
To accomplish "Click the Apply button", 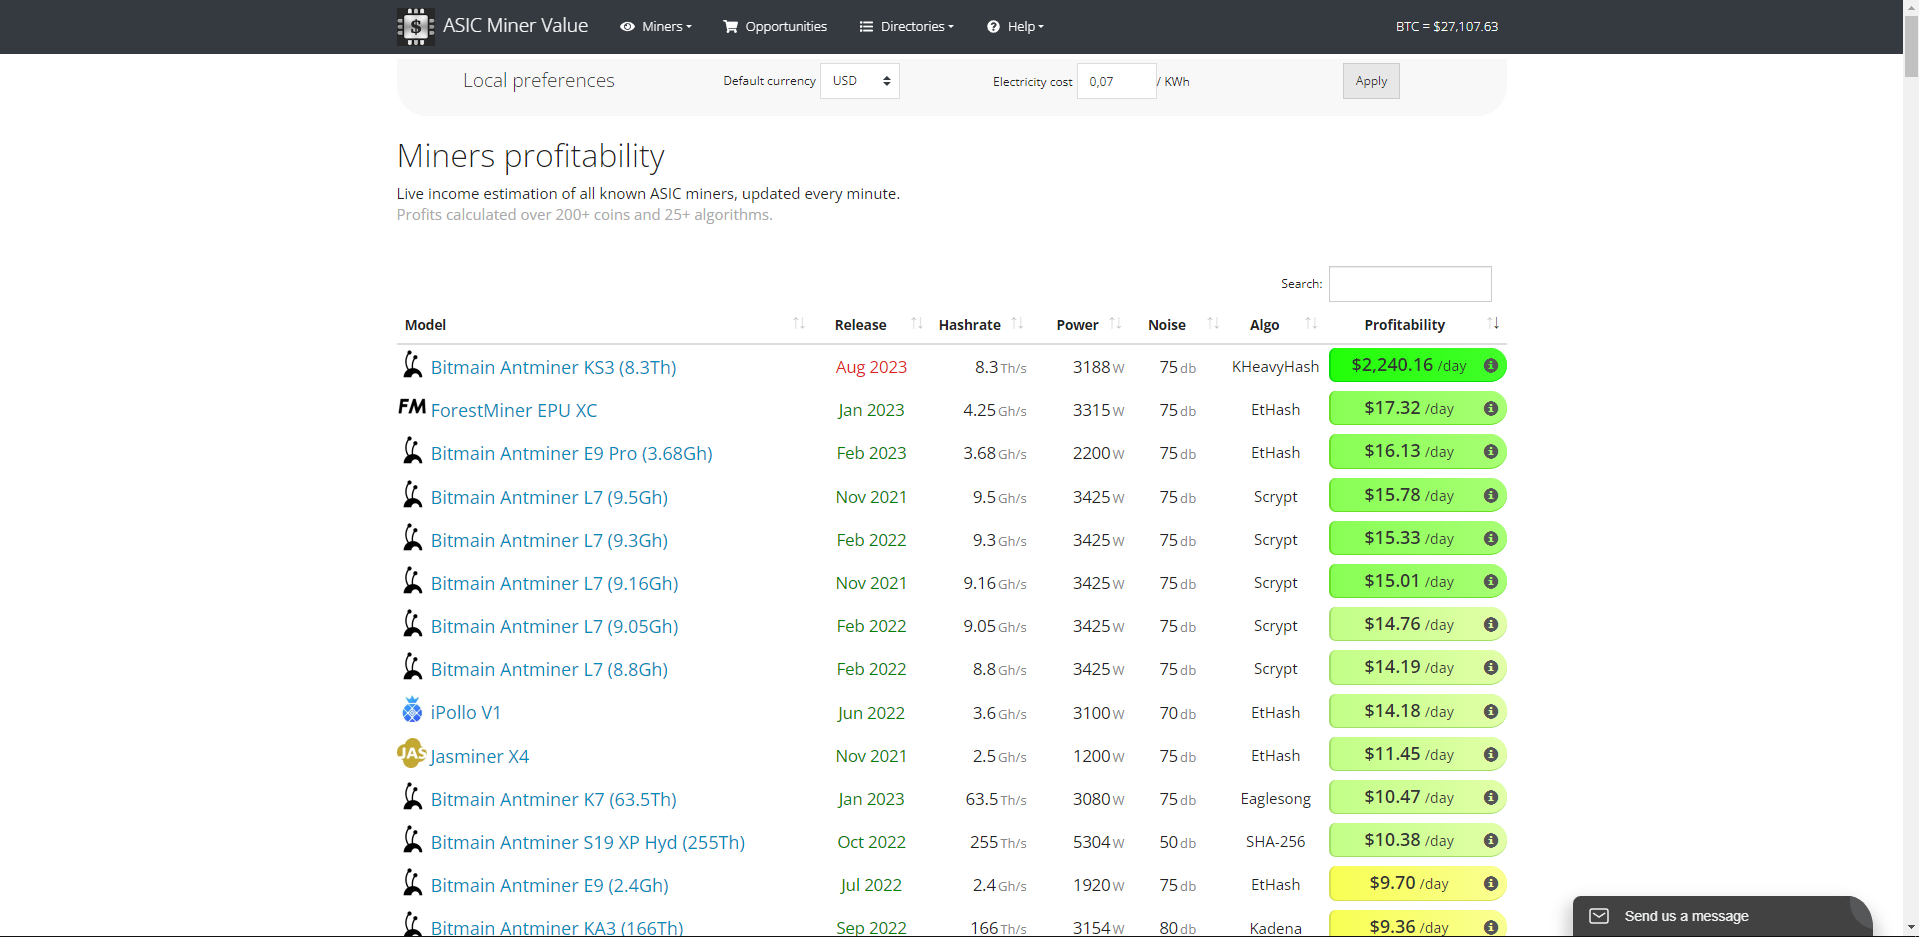I will click(1371, 81).
